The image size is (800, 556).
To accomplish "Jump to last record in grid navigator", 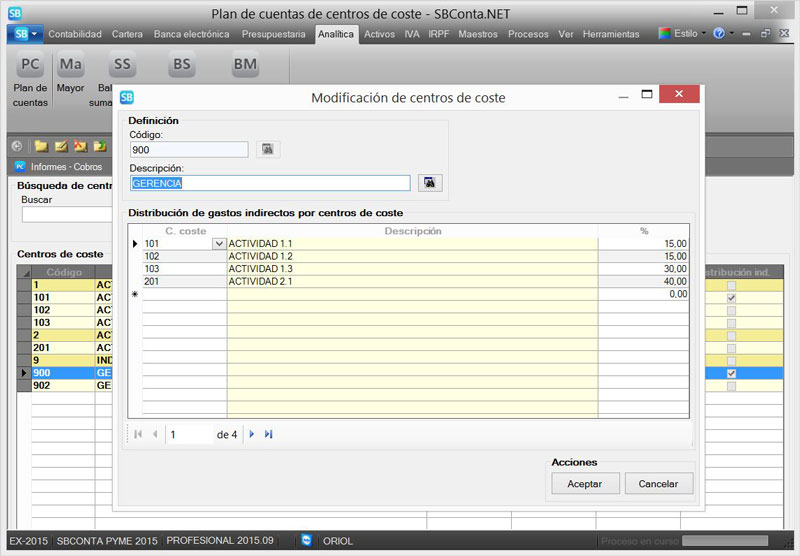I will (268, 434).
